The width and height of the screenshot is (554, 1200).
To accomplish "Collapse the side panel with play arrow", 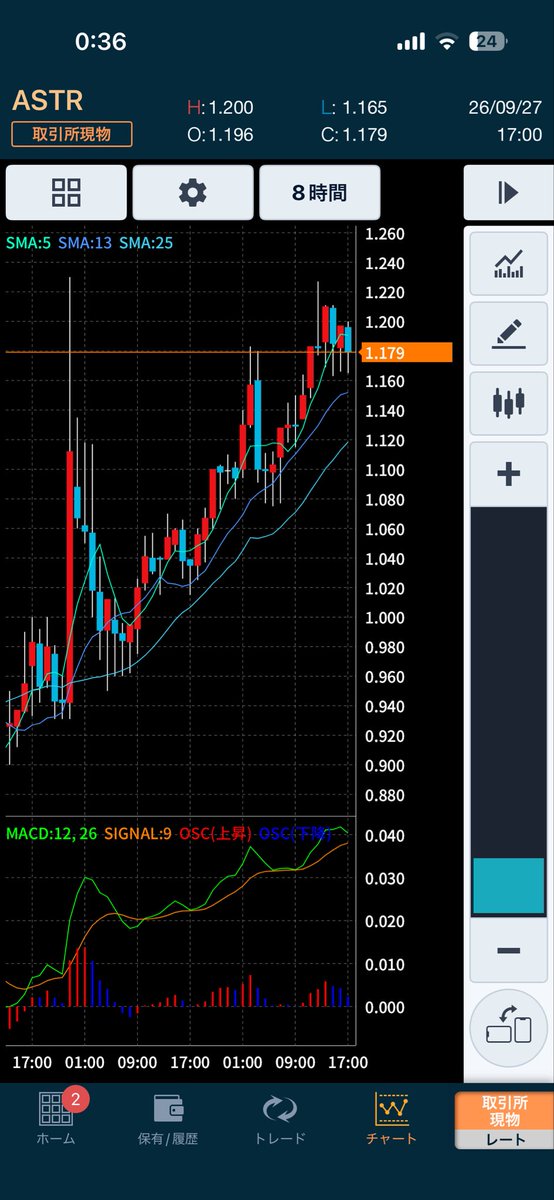I will [x=508, y=193].
